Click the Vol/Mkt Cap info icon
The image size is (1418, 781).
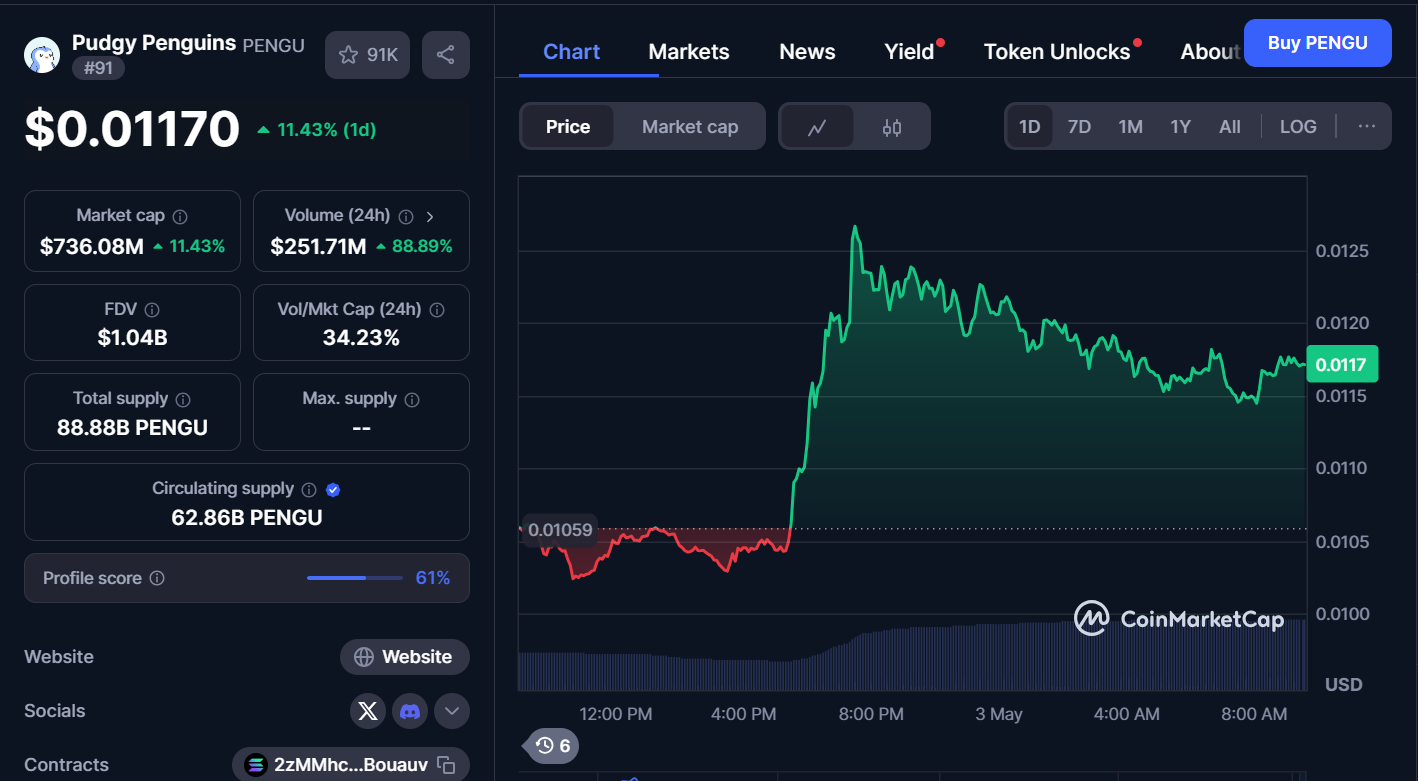pos(437,310)
